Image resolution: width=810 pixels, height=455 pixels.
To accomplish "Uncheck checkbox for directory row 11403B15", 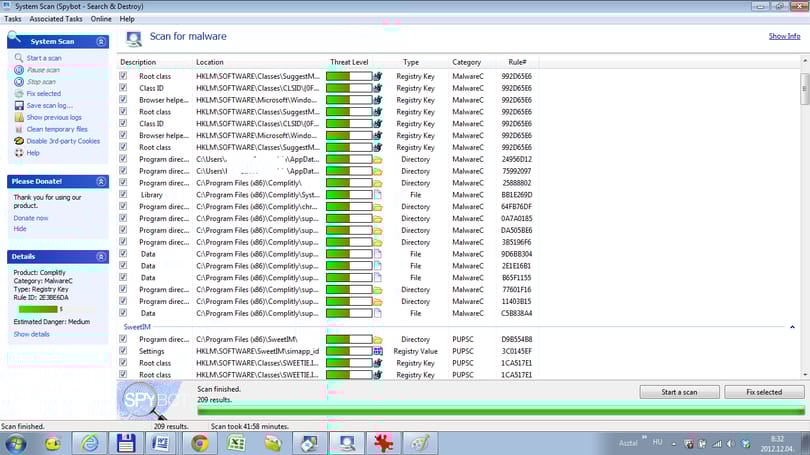I will tap(123, 301).
